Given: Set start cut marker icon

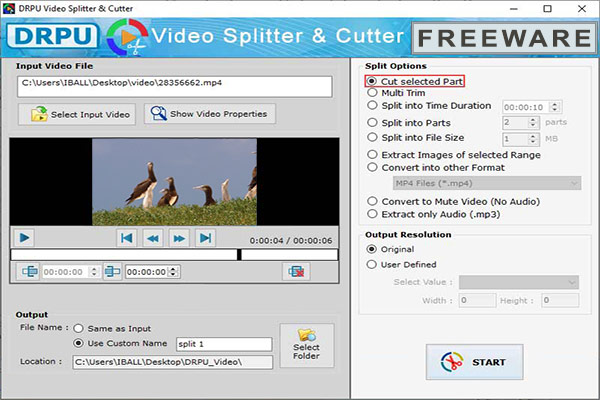Looking at the screenshot, I should pos(29,272).
